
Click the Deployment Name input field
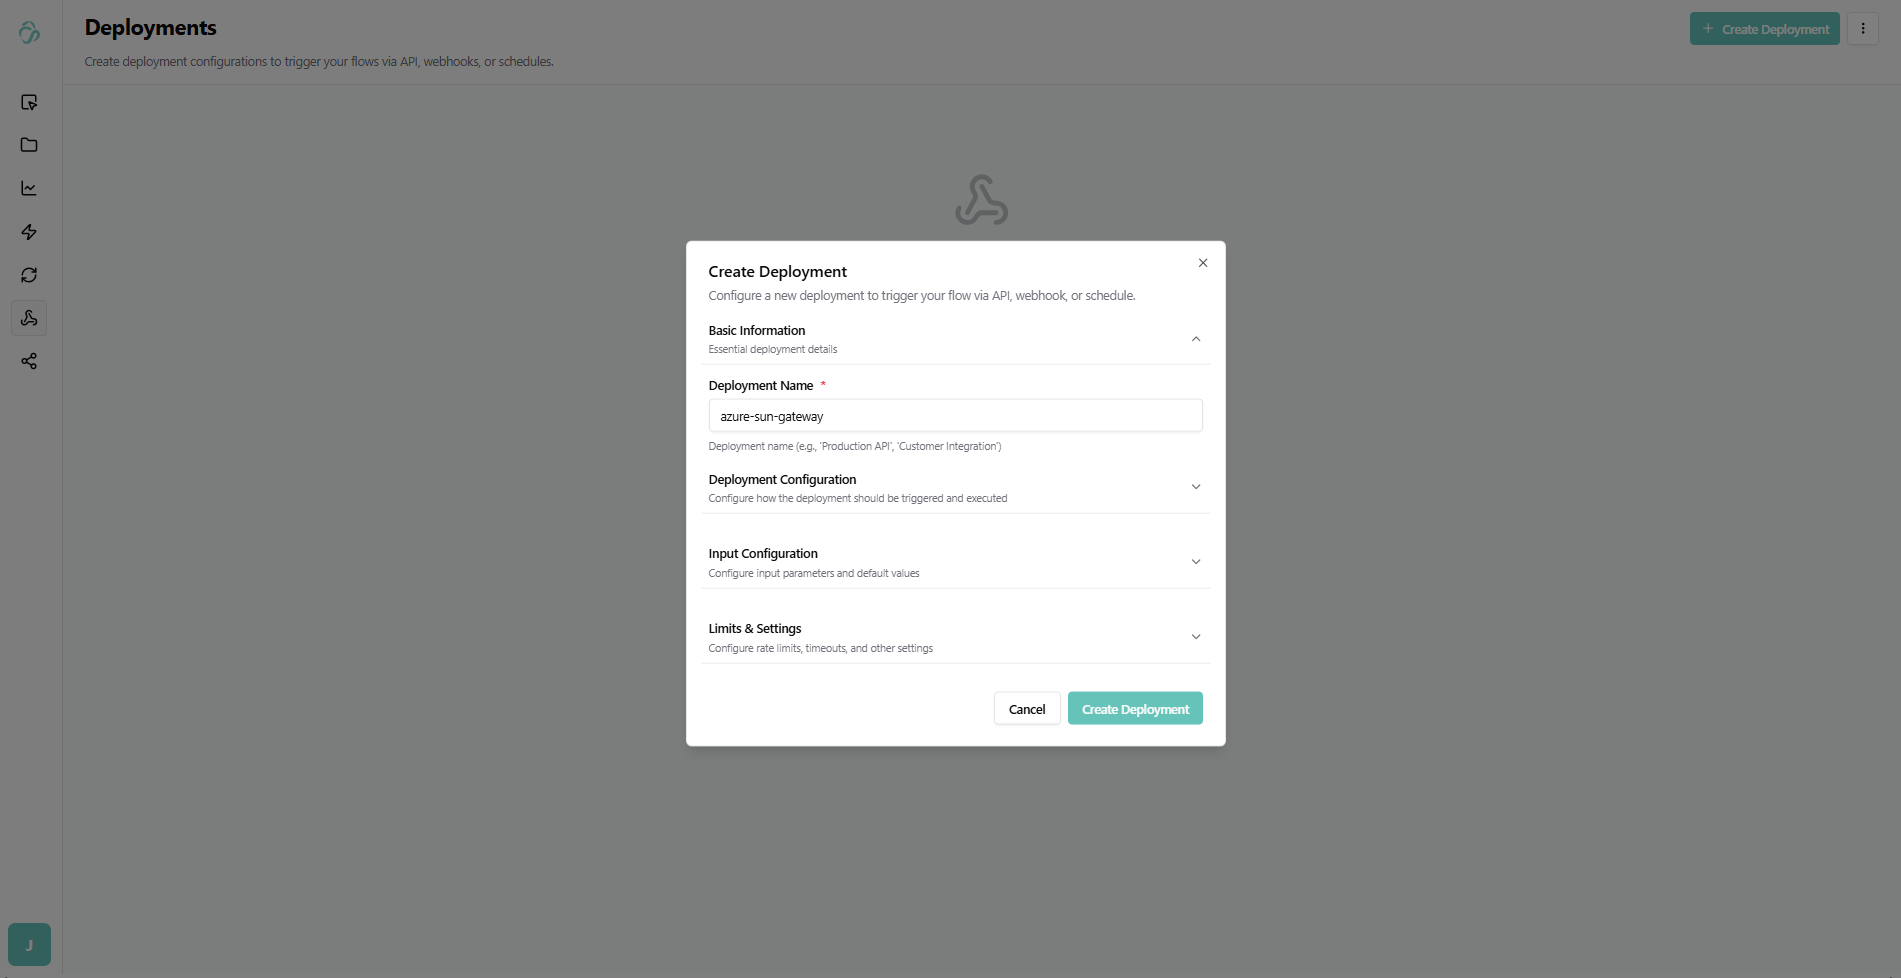[955, 416]
